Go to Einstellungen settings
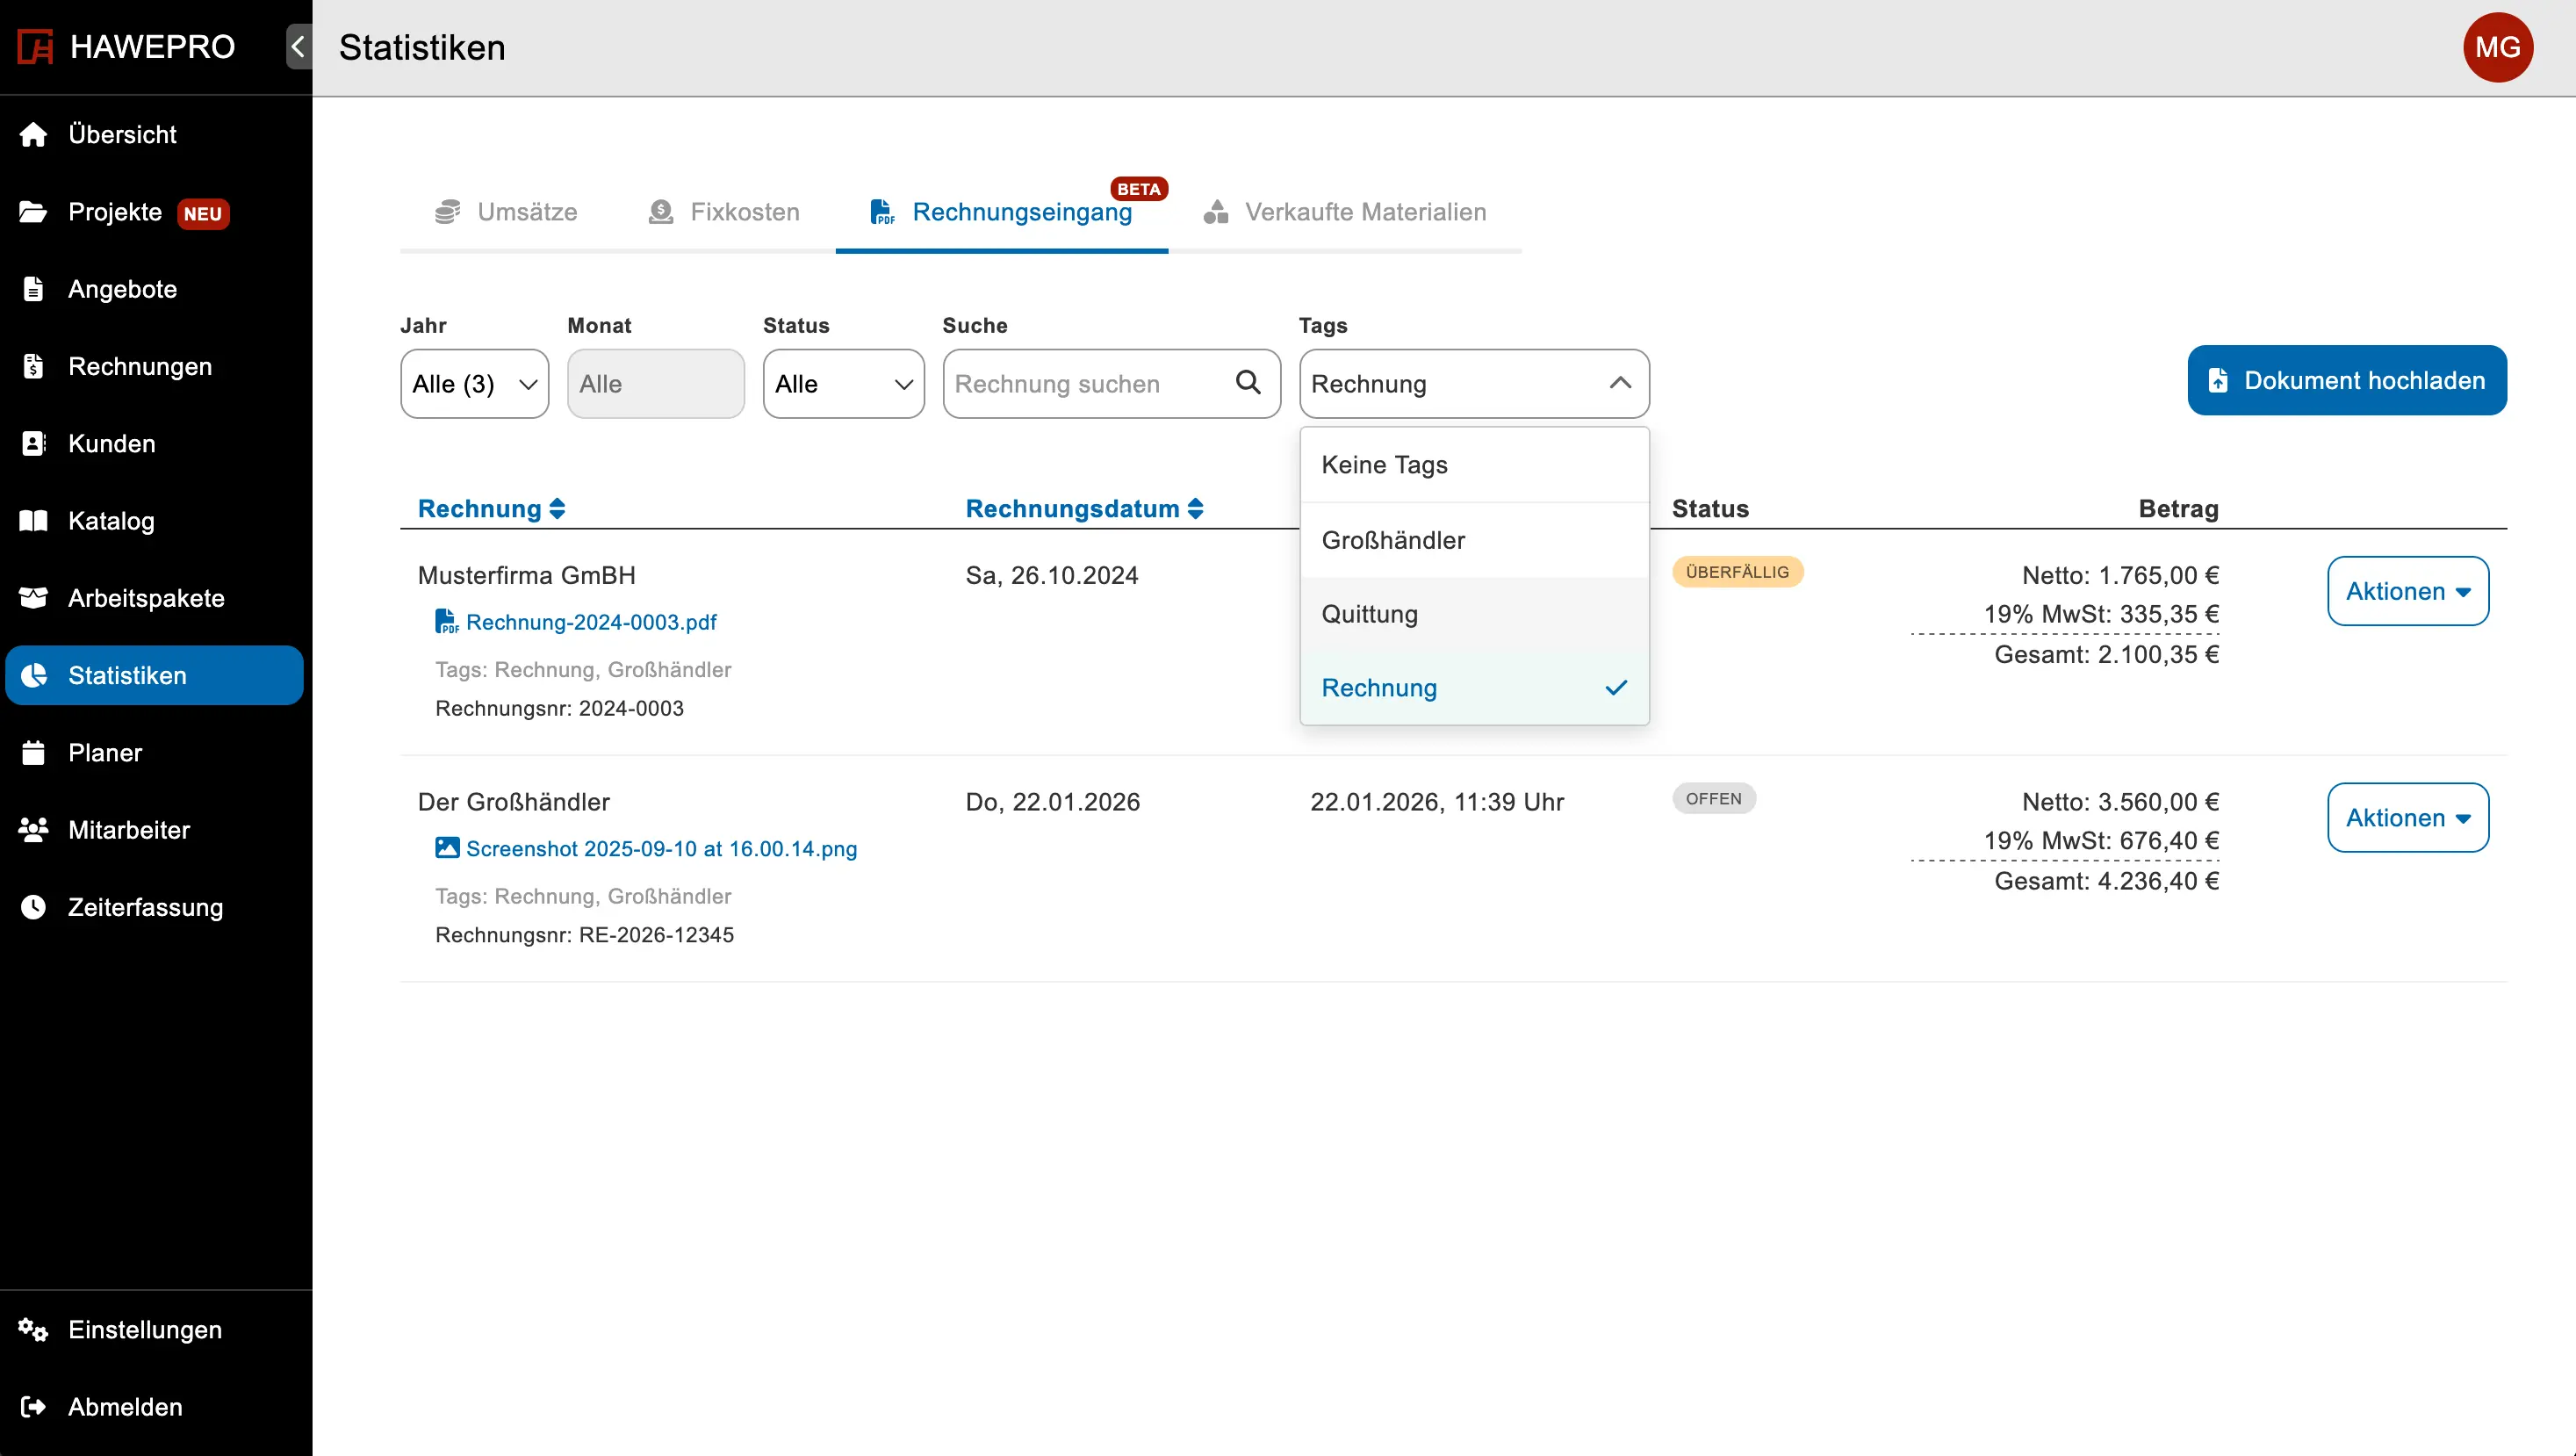 click(x=145, y=1329)
